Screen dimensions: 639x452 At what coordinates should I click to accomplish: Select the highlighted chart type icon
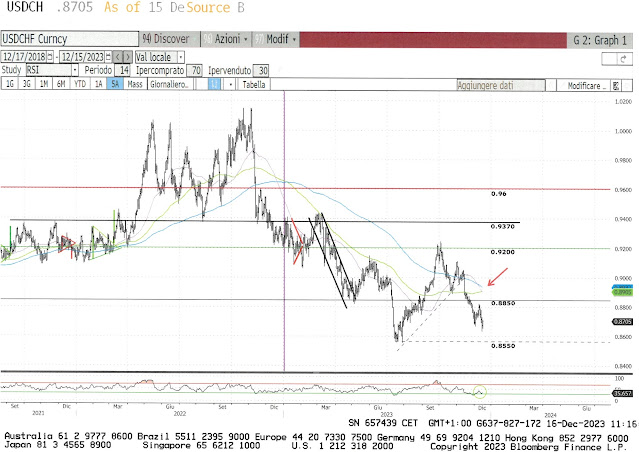tap(214, 84)
